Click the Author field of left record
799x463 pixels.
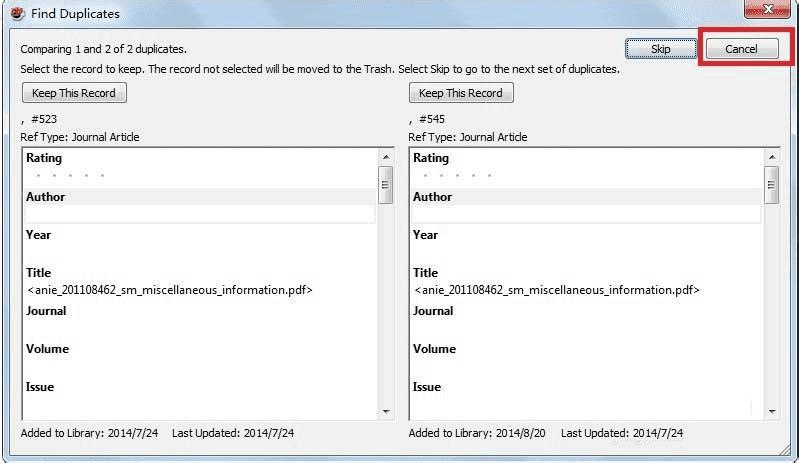200,214
